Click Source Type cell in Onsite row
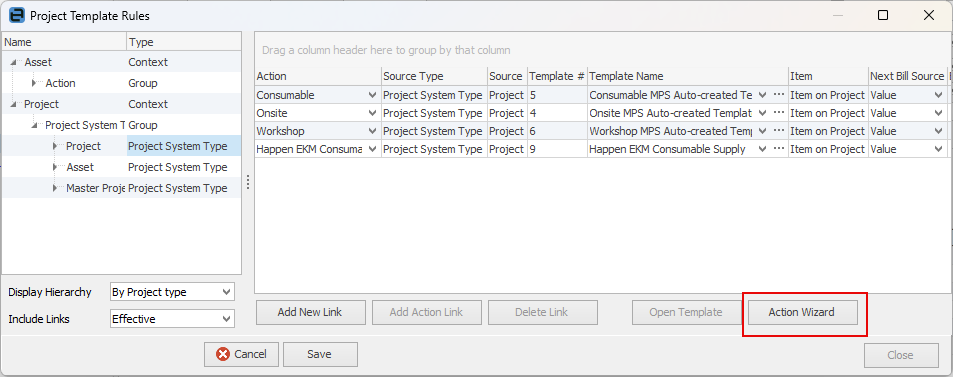This screenshot has width=953, height=377. point(434,113)
